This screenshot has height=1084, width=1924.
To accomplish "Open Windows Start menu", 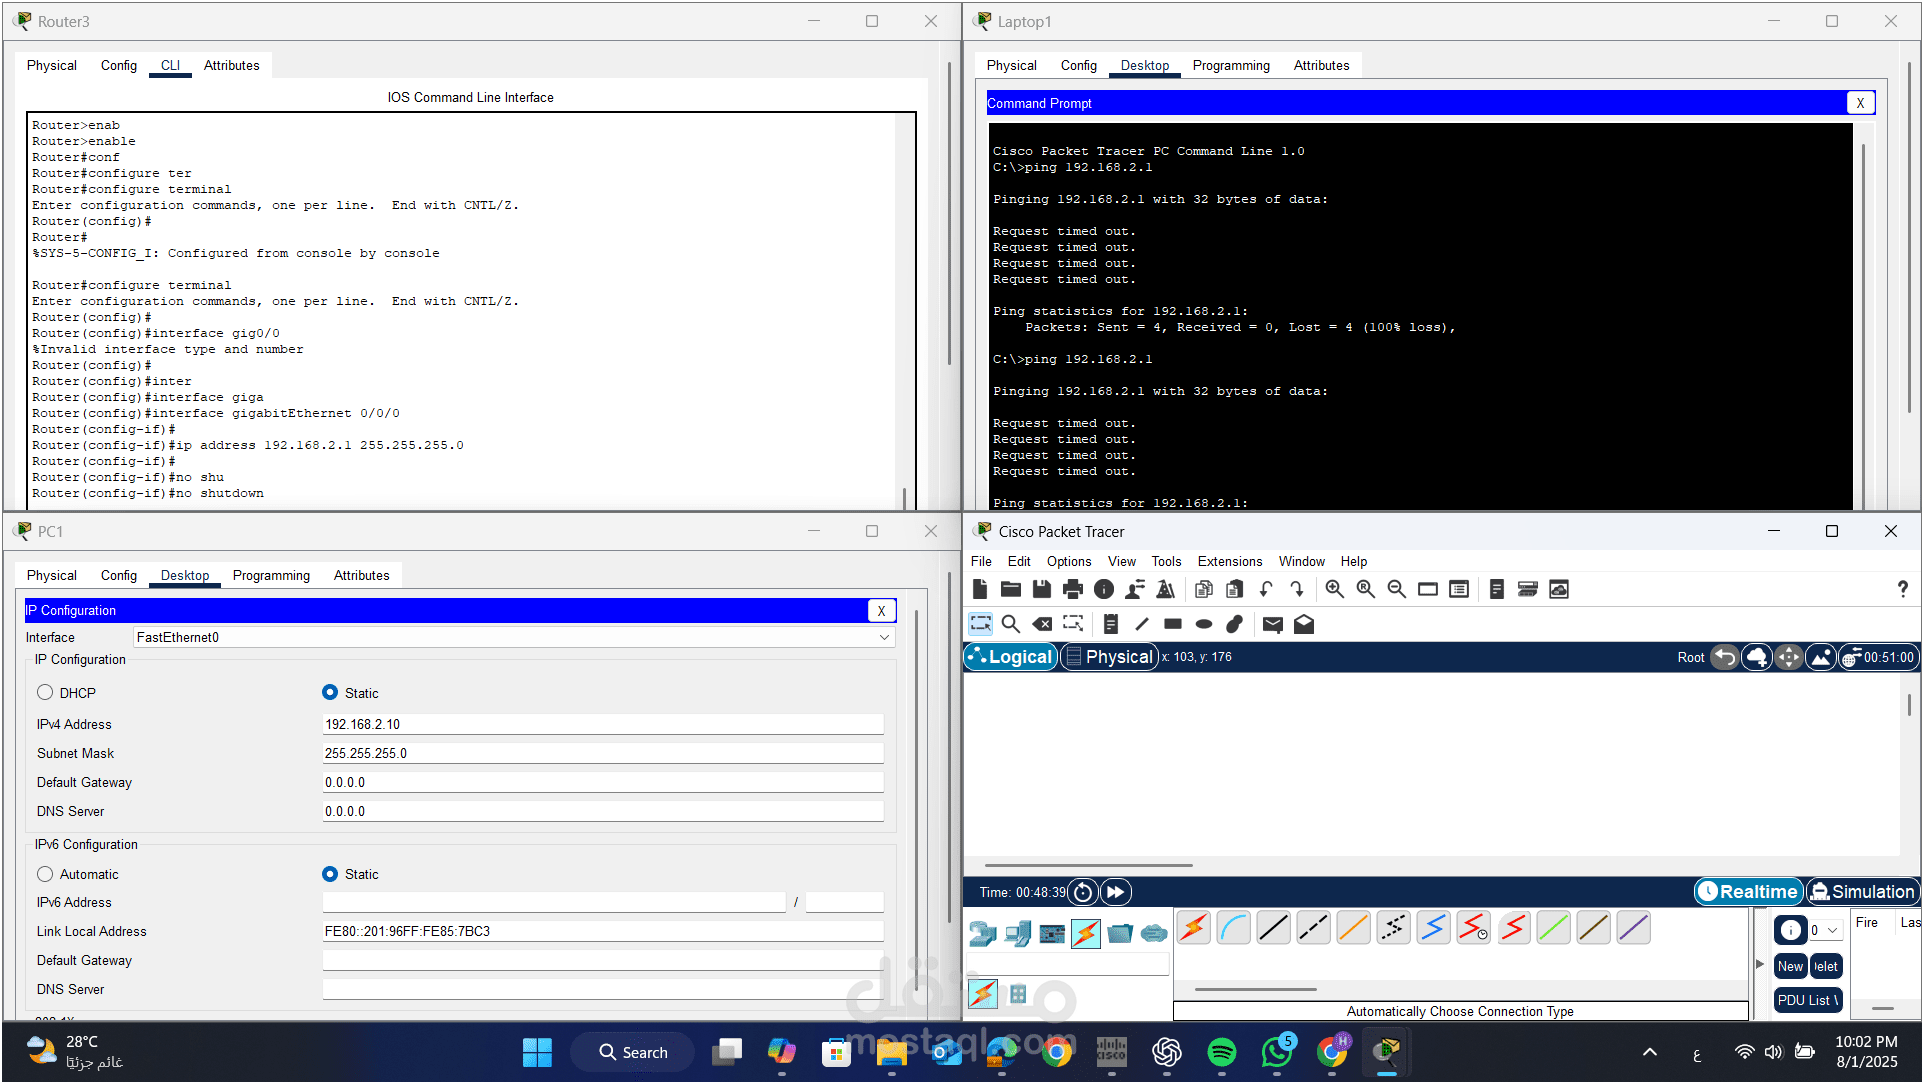I will [537, 1052].
